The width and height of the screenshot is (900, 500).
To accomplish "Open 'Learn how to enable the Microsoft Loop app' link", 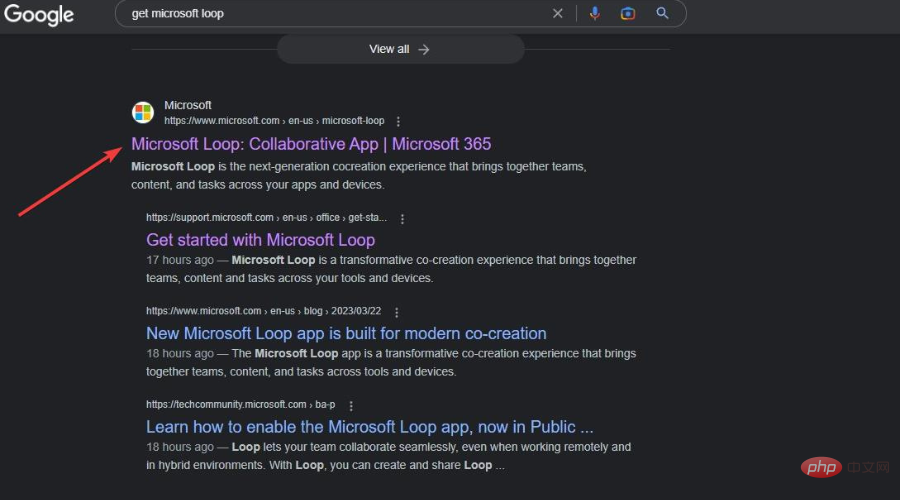I will point(370,427).
